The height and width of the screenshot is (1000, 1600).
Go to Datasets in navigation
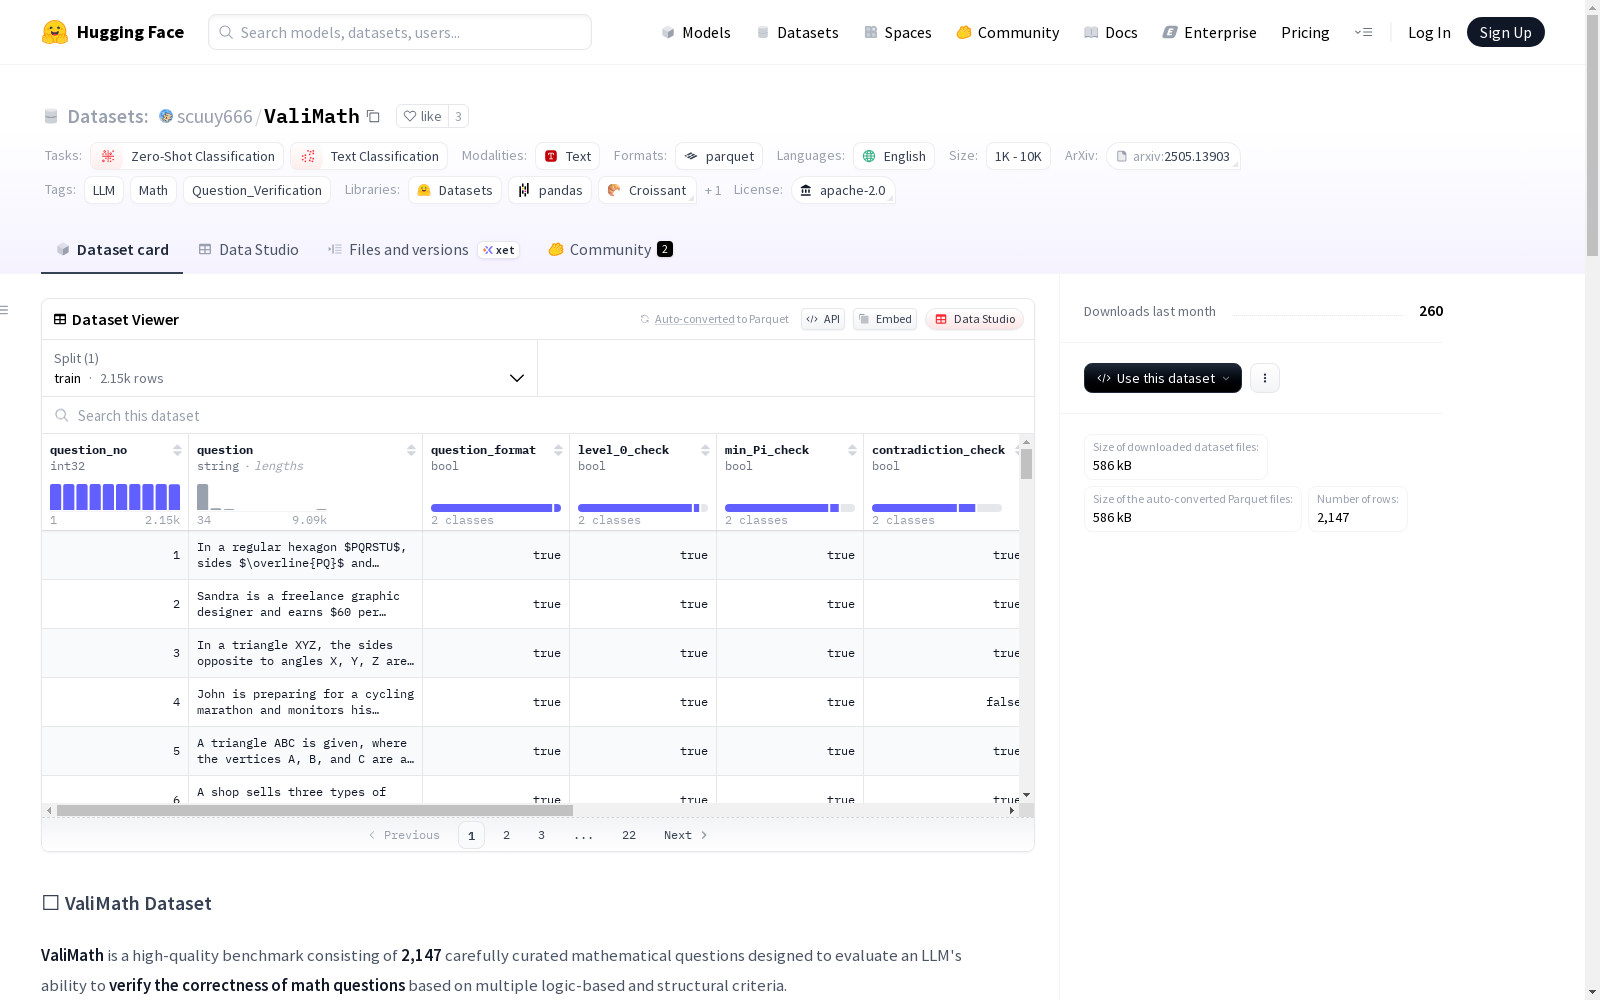[797, 32]
